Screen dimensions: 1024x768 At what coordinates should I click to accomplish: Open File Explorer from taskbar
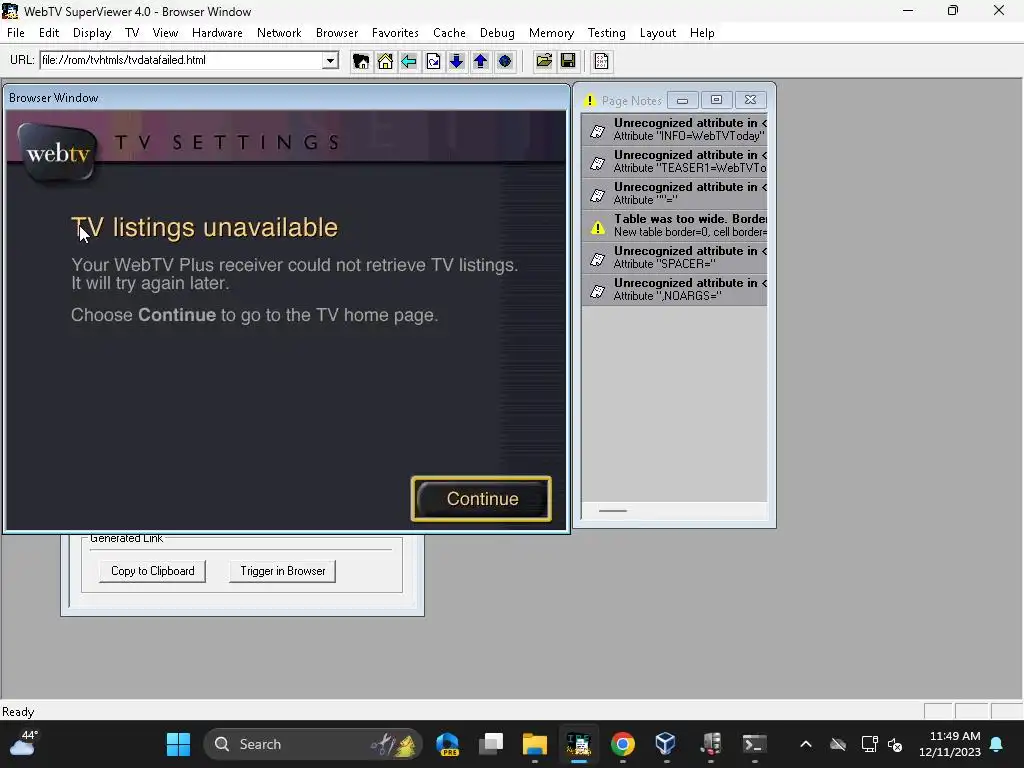[535, 744]
